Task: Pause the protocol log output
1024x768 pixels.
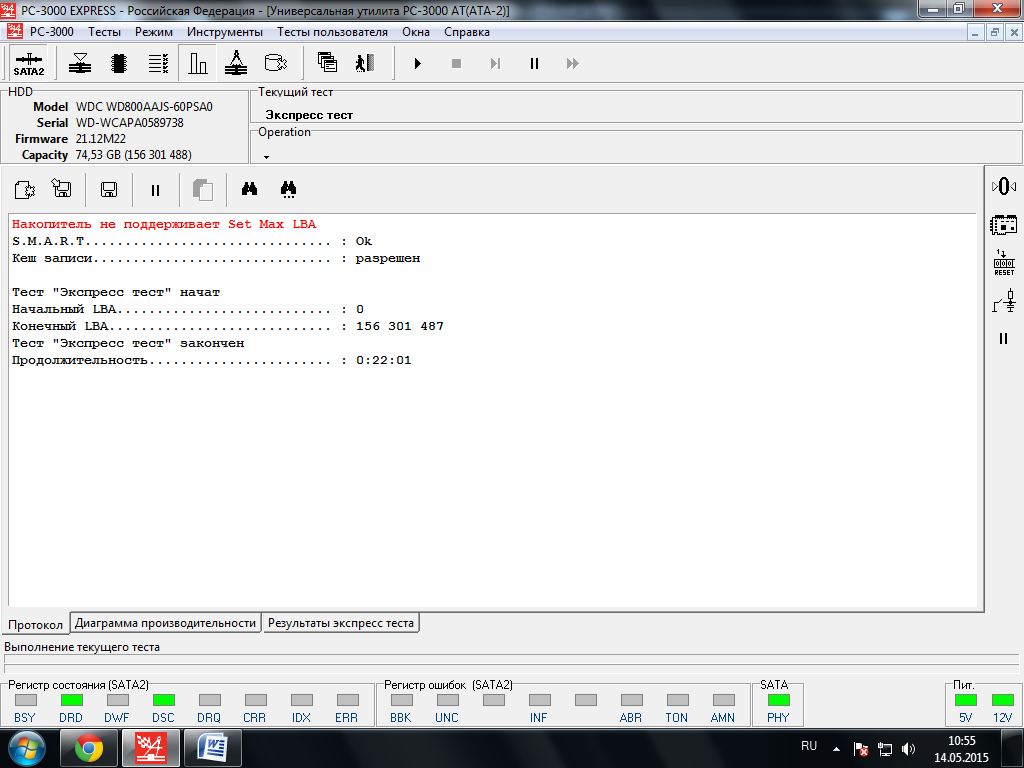Action: 155,190
